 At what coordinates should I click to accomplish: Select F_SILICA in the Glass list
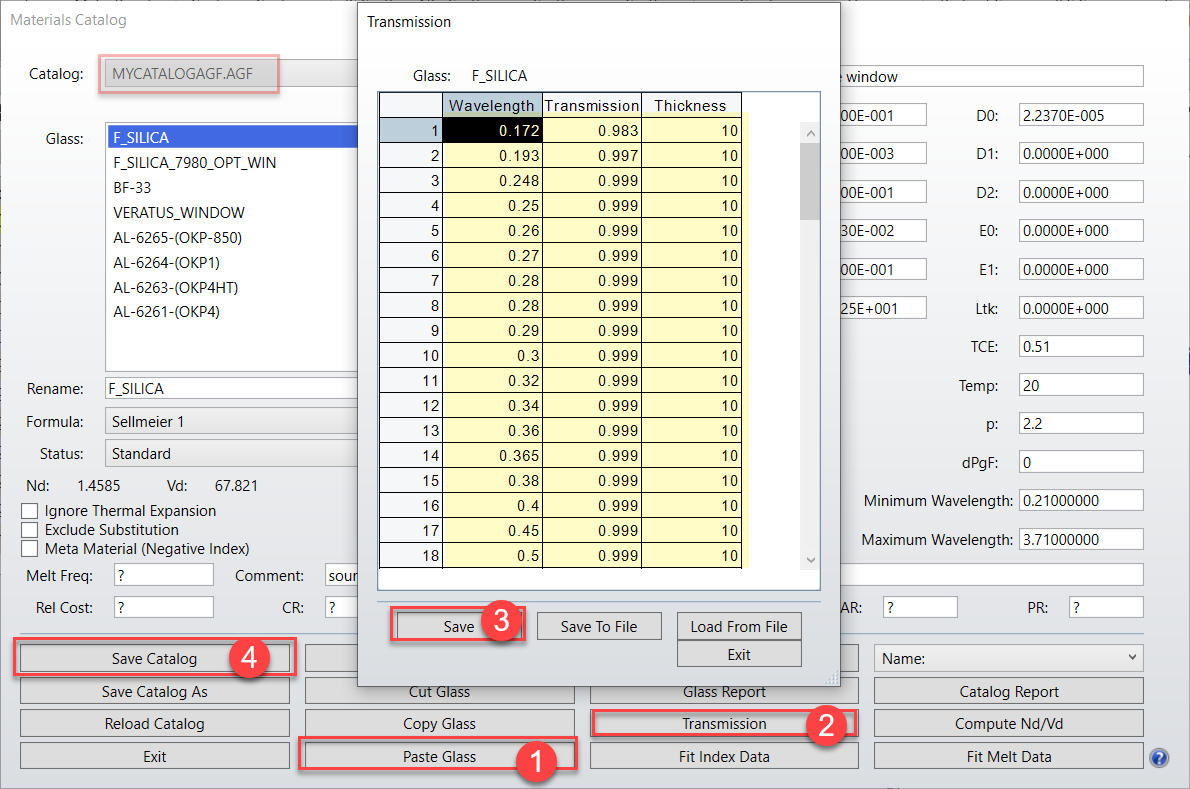[232, 137]
